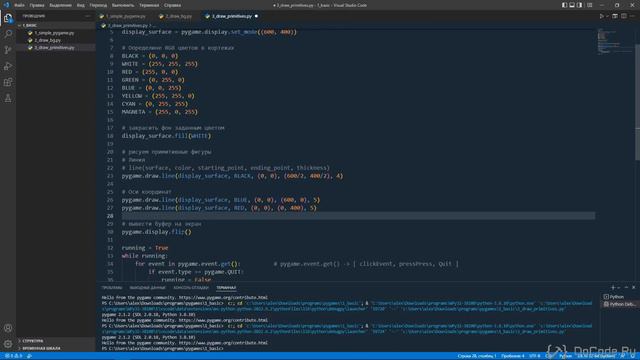Open notifications bell in status bar
640x360 pixels.
point(633,356)
